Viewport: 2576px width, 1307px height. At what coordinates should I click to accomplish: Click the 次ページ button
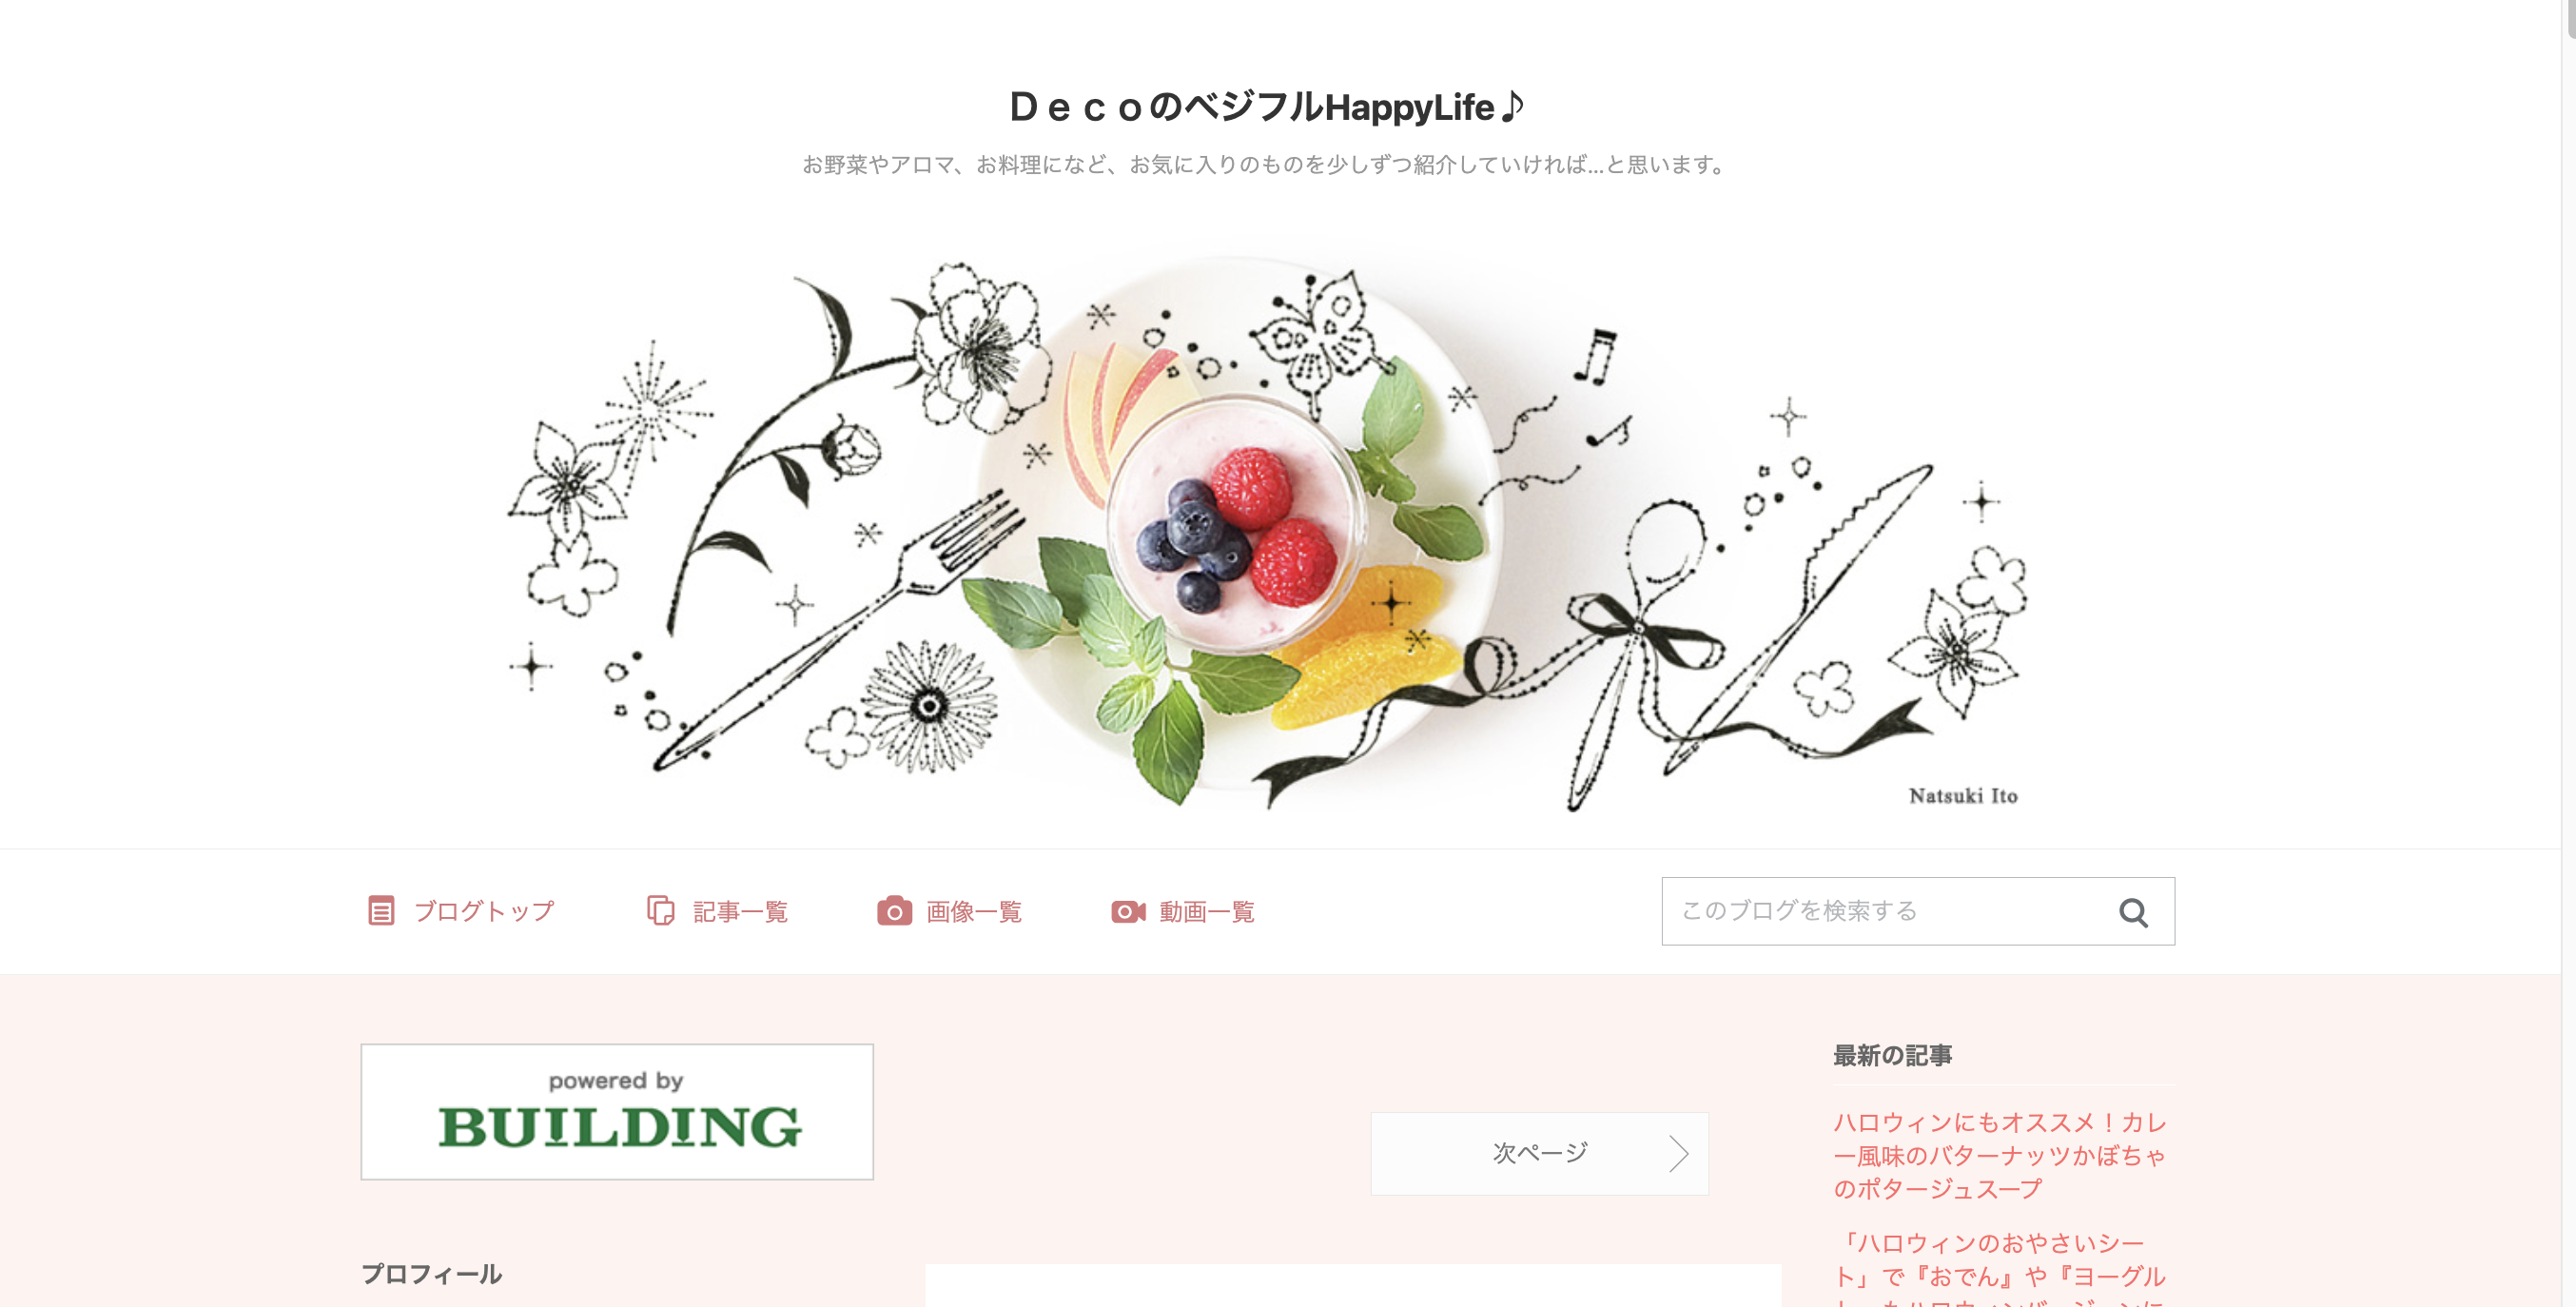click(1539, 1153)
